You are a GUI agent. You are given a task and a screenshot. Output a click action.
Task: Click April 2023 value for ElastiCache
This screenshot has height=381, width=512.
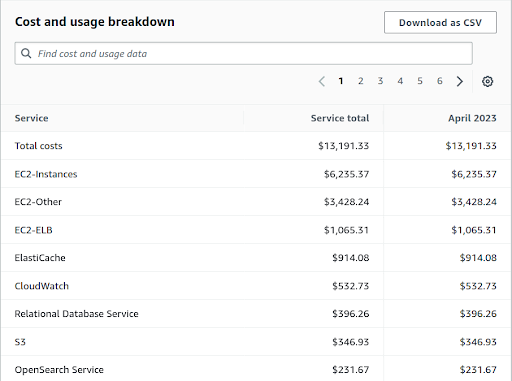[x=478, y=258]
